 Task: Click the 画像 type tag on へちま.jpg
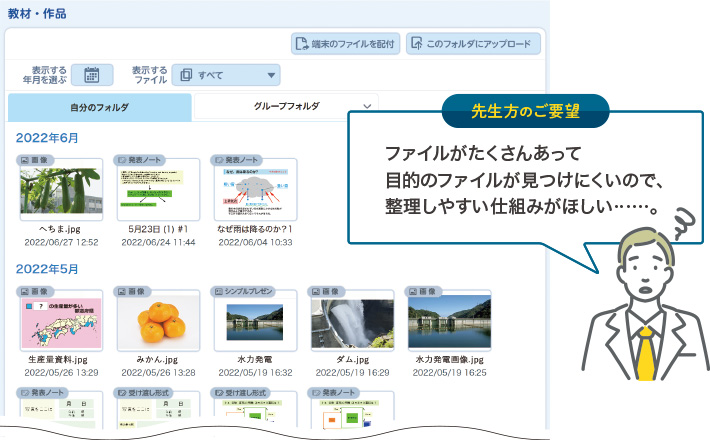(x=35, y=160)
